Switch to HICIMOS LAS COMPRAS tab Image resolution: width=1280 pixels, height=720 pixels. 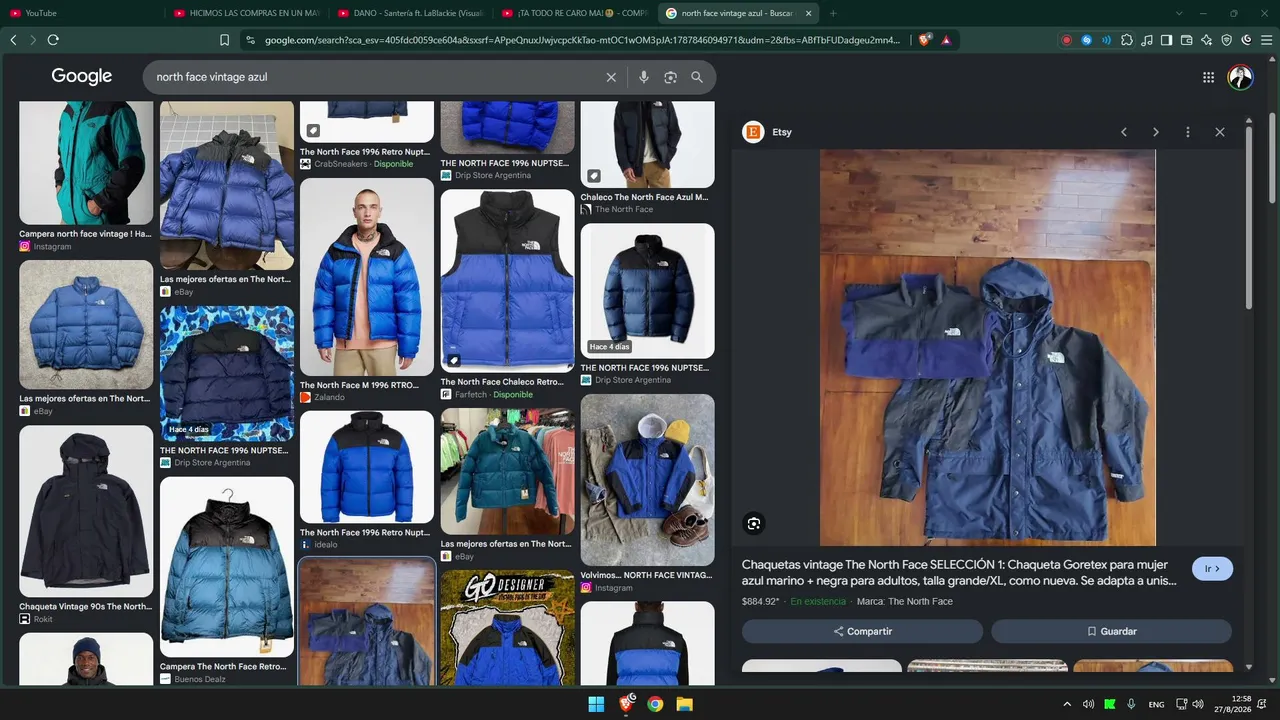[x=245, y=13]
